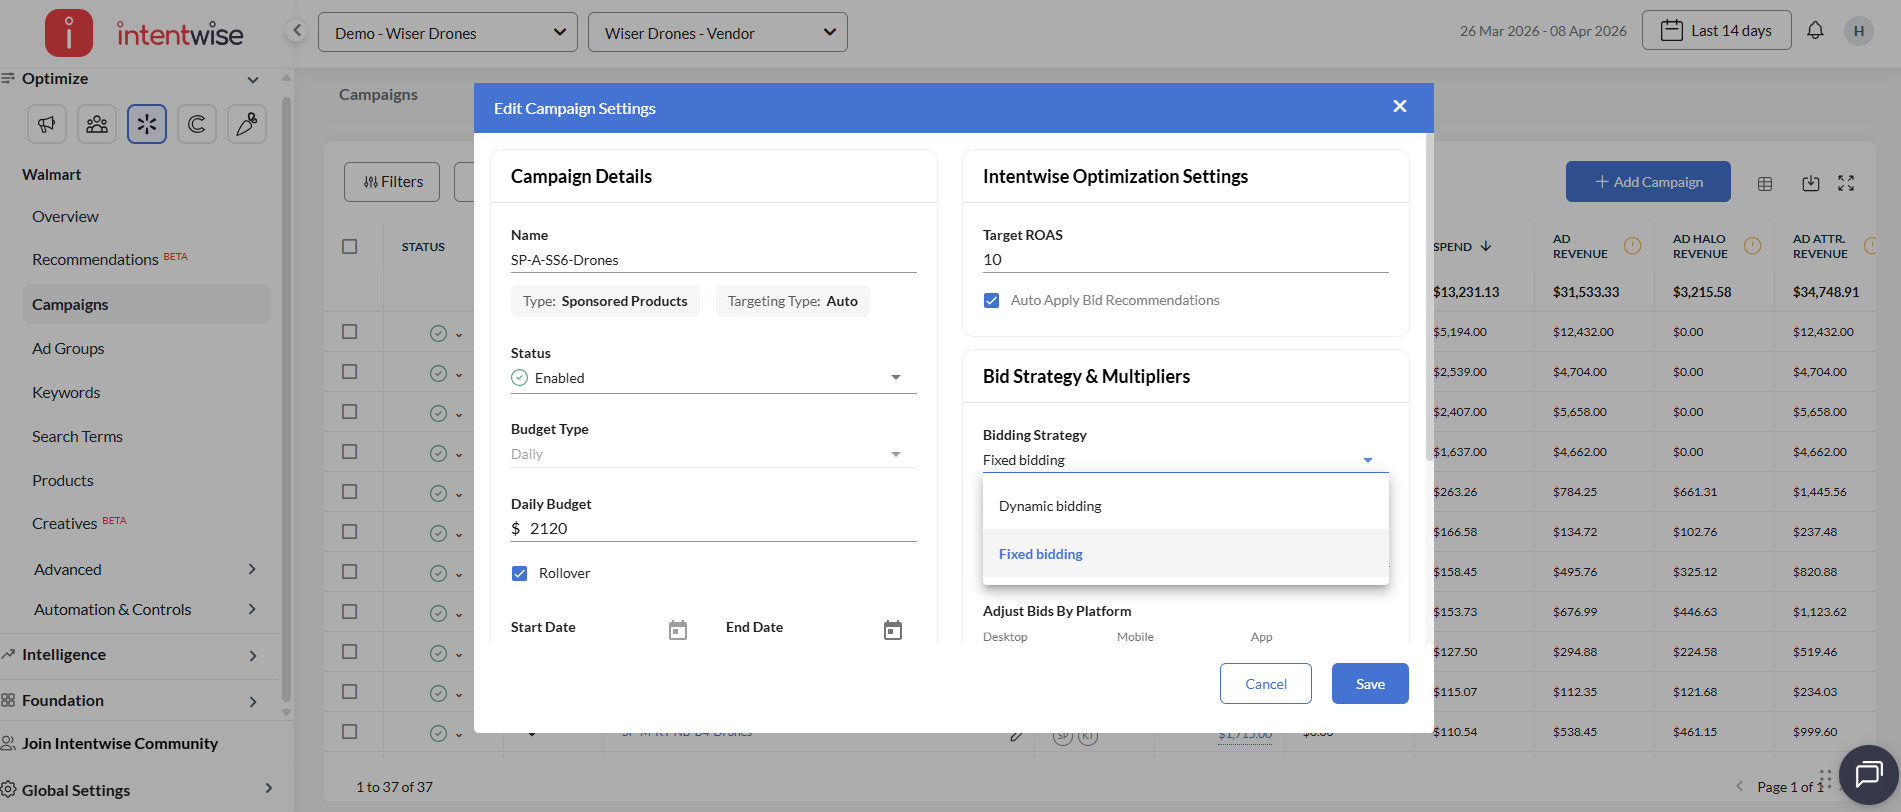
Task: Open the End Date calendar picker
Action: (x=893, y=630)
